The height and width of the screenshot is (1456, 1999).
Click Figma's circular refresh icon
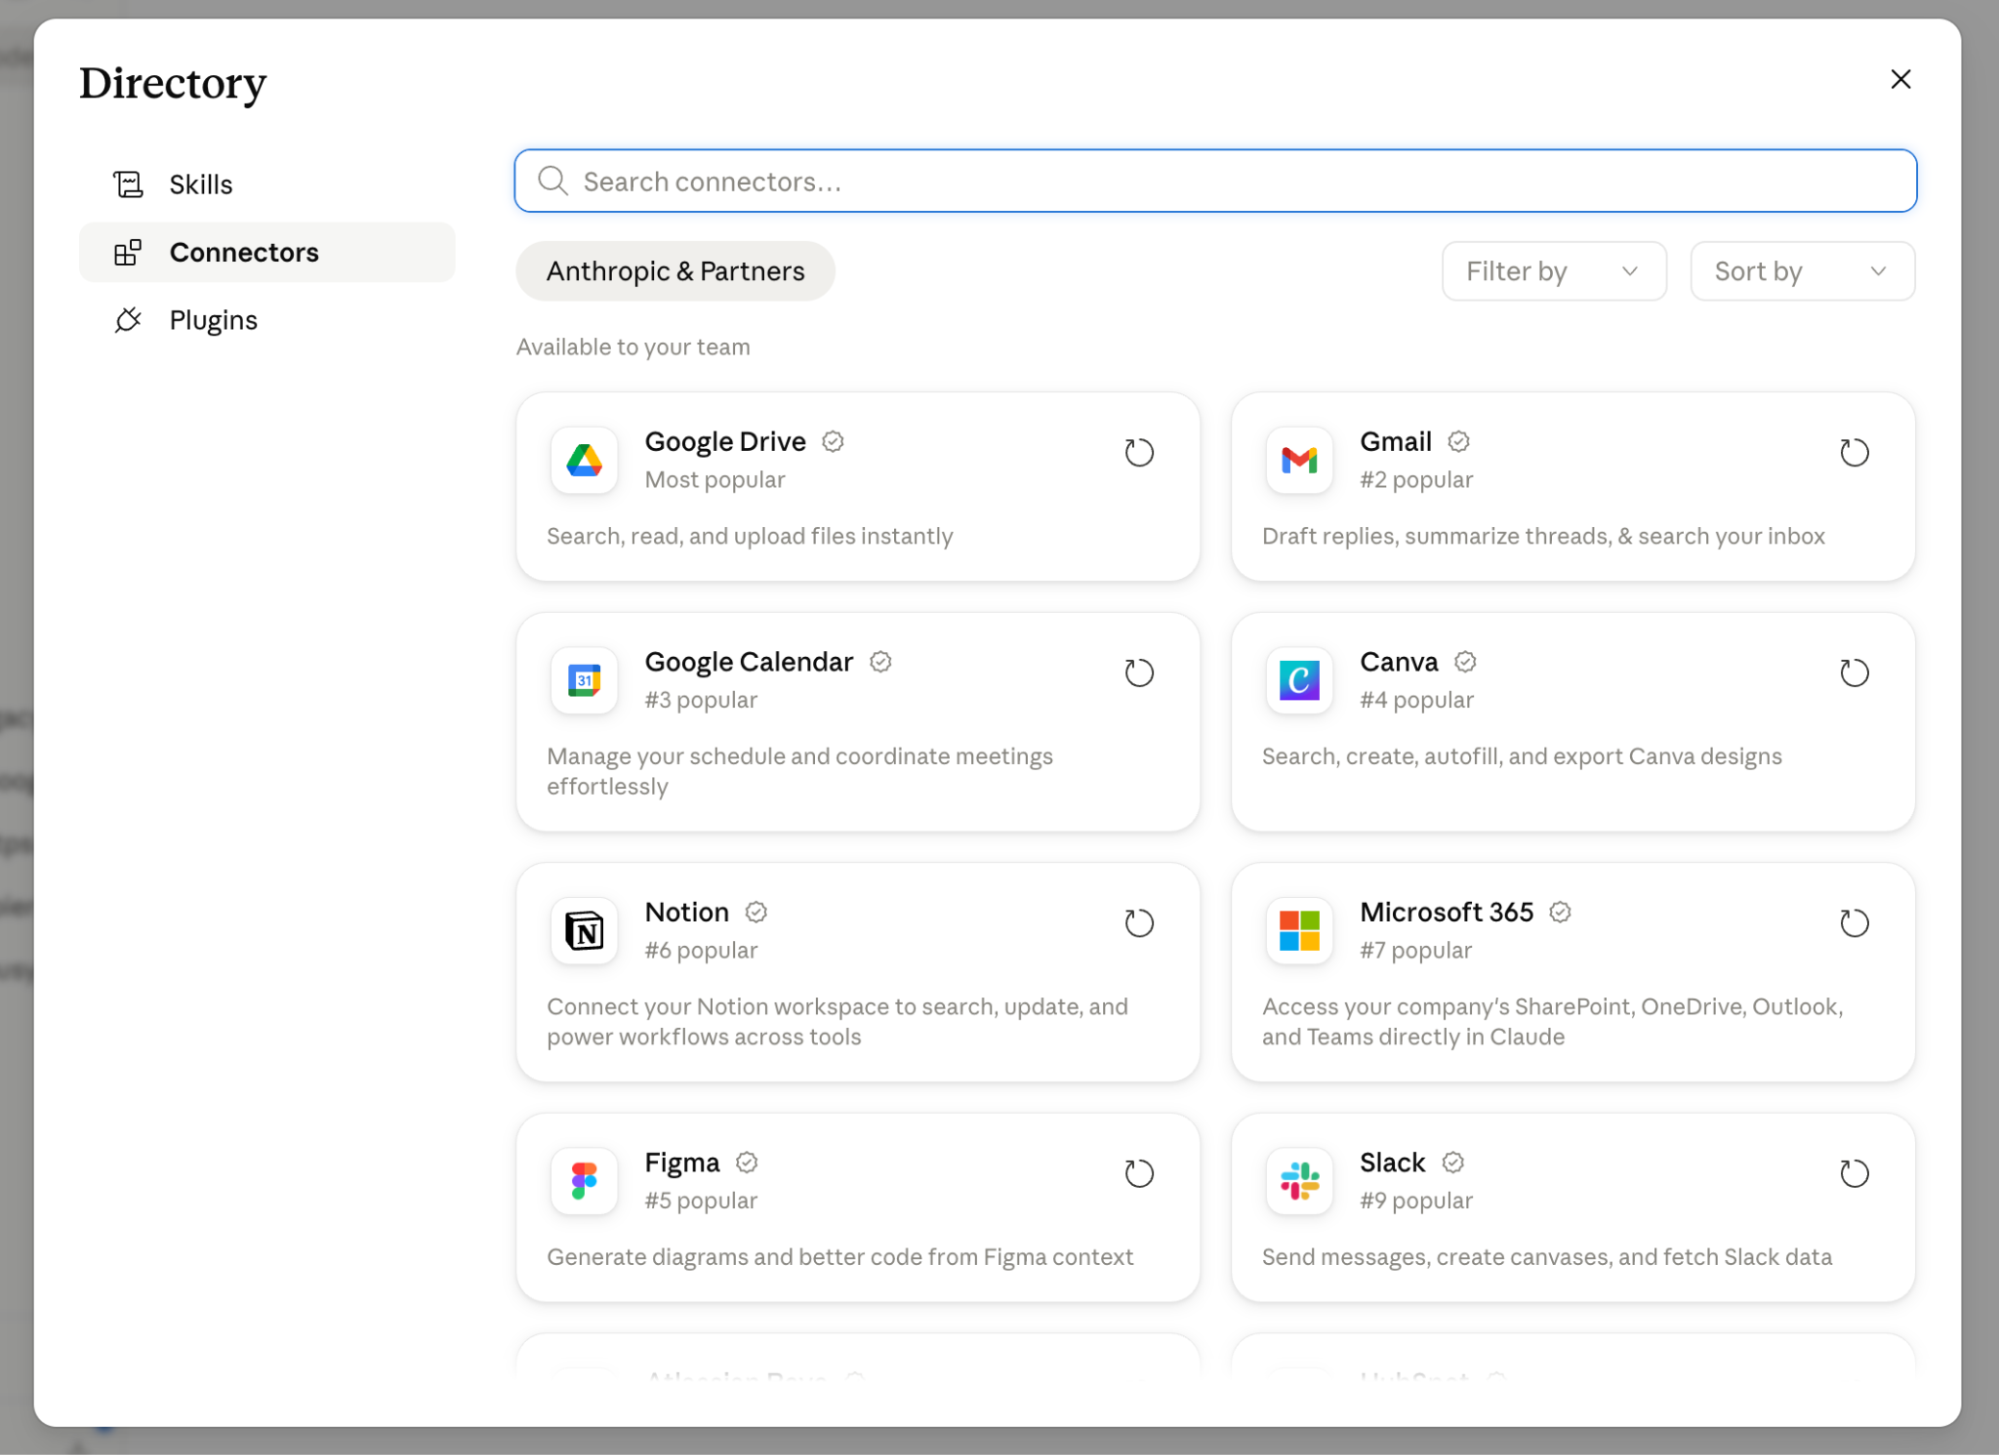coord(1139,1173)
